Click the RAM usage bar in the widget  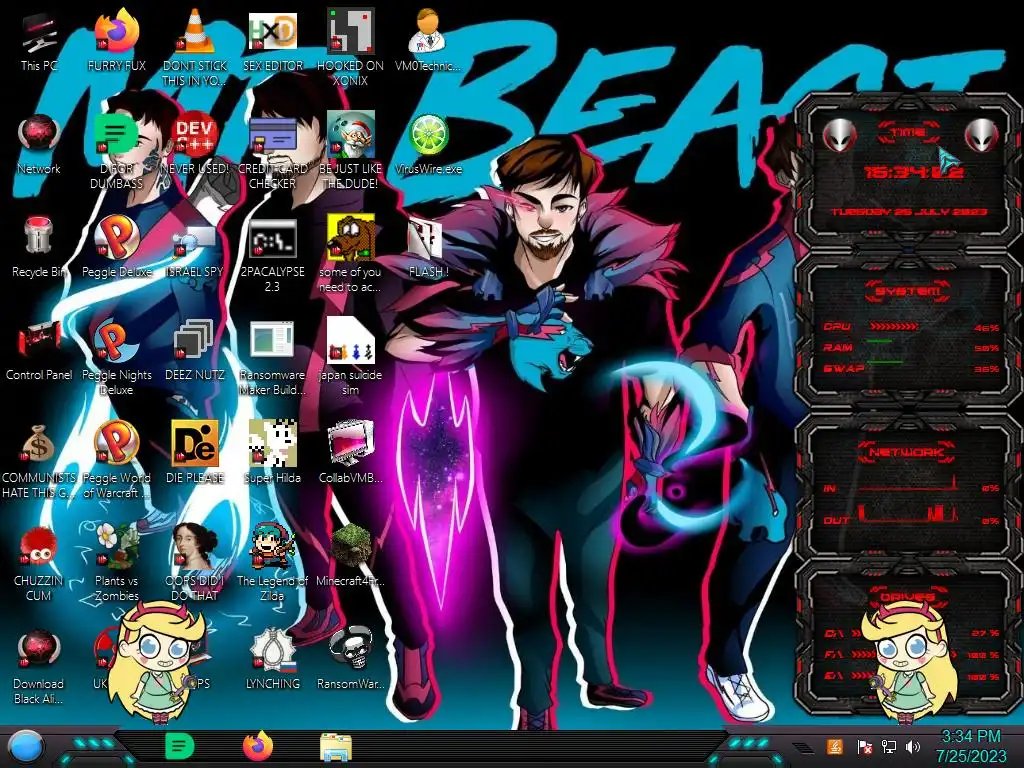[x=879, y=342]
